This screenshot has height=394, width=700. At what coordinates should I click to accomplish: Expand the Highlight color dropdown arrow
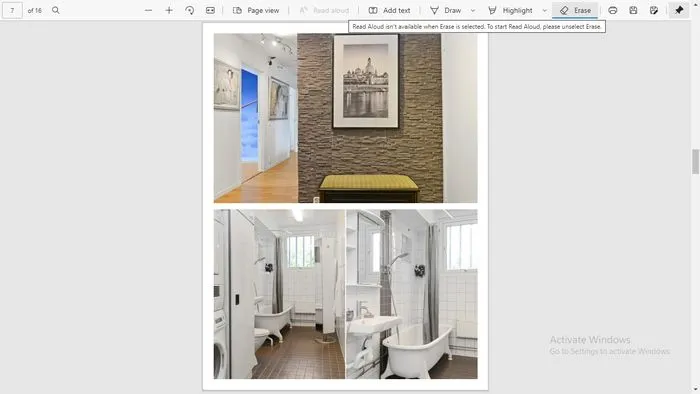point(544,10)
